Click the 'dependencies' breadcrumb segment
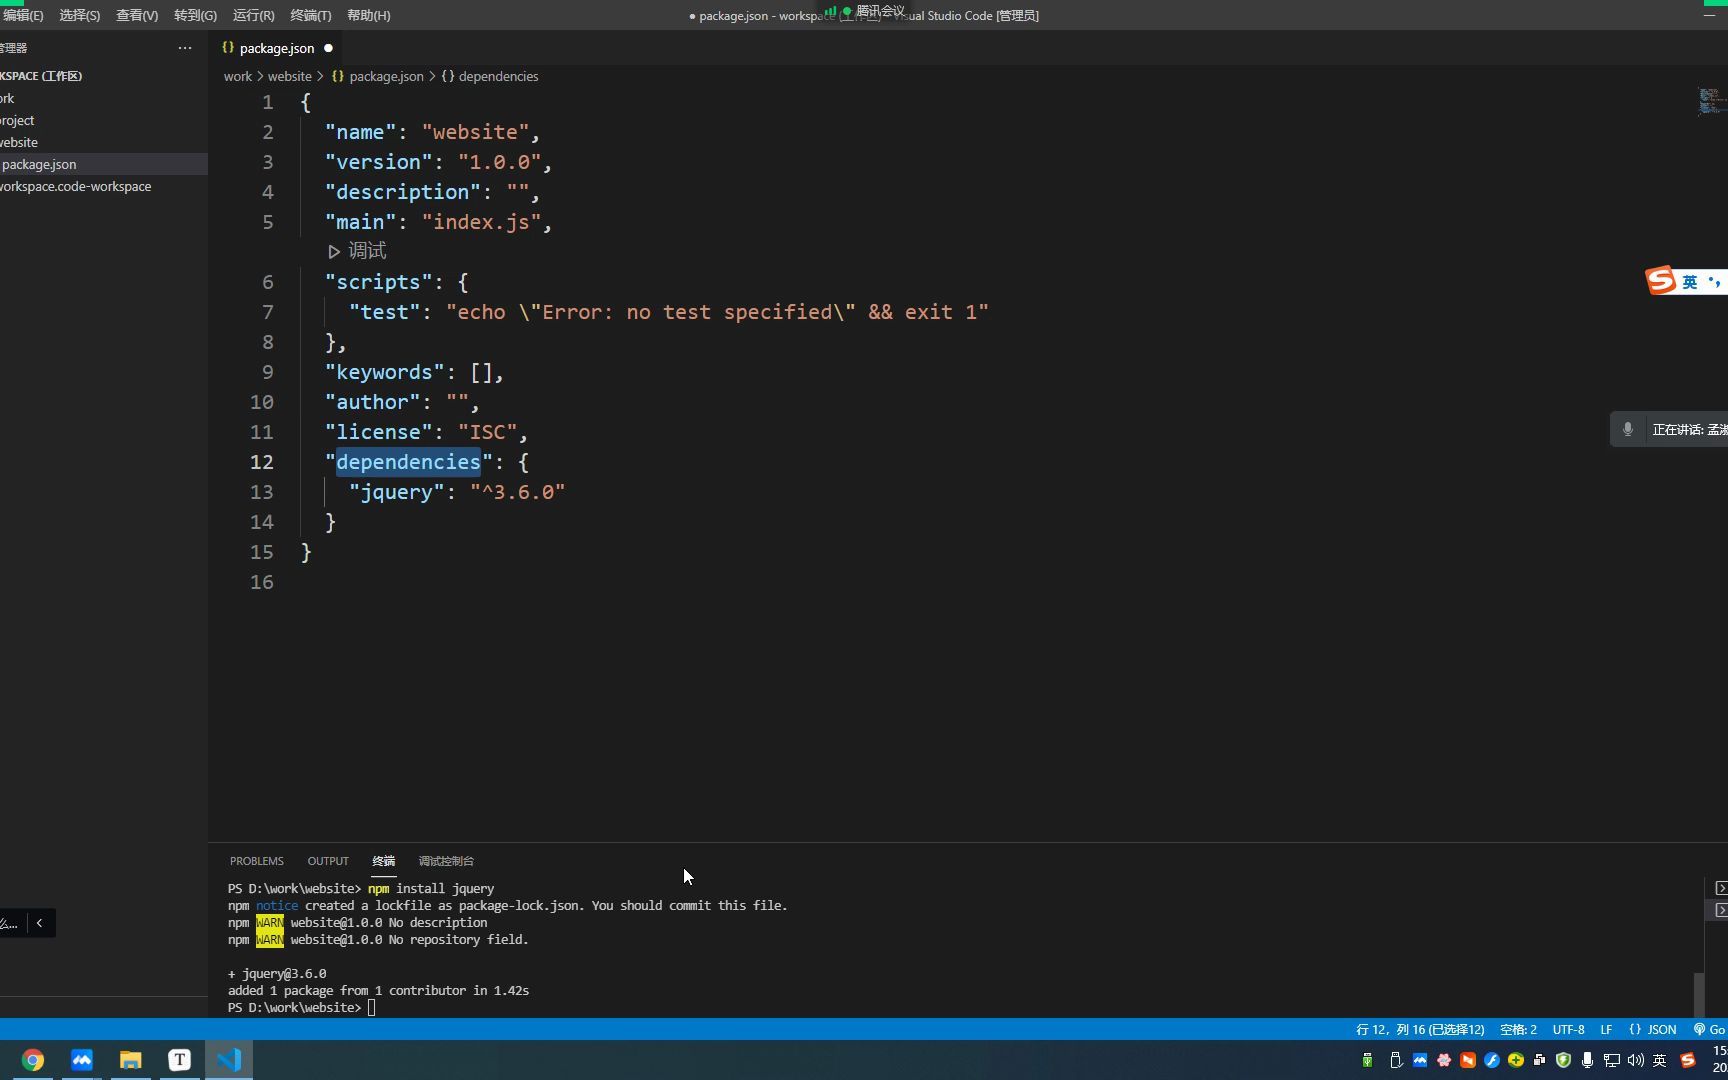1728x1080 pixels. tap(498, 76)
